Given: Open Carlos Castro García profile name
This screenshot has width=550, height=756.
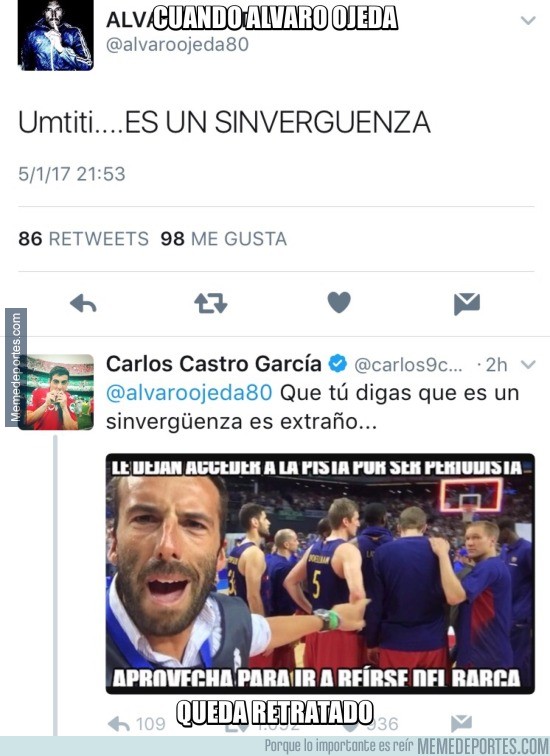Looking at the screenshot, I should [x=214, y=364].
